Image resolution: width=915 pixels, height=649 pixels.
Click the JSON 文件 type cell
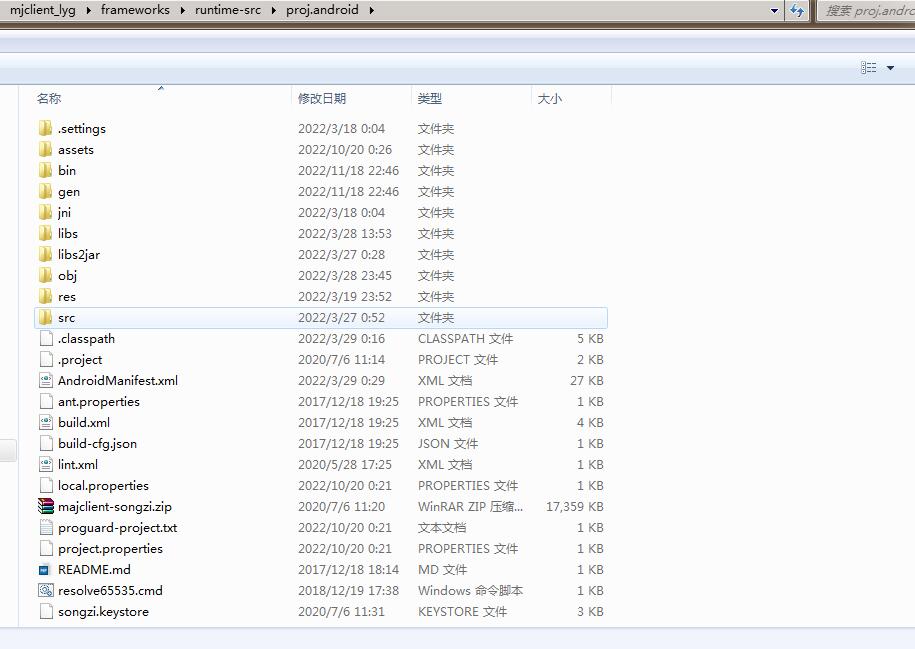(x=448, y=444)
